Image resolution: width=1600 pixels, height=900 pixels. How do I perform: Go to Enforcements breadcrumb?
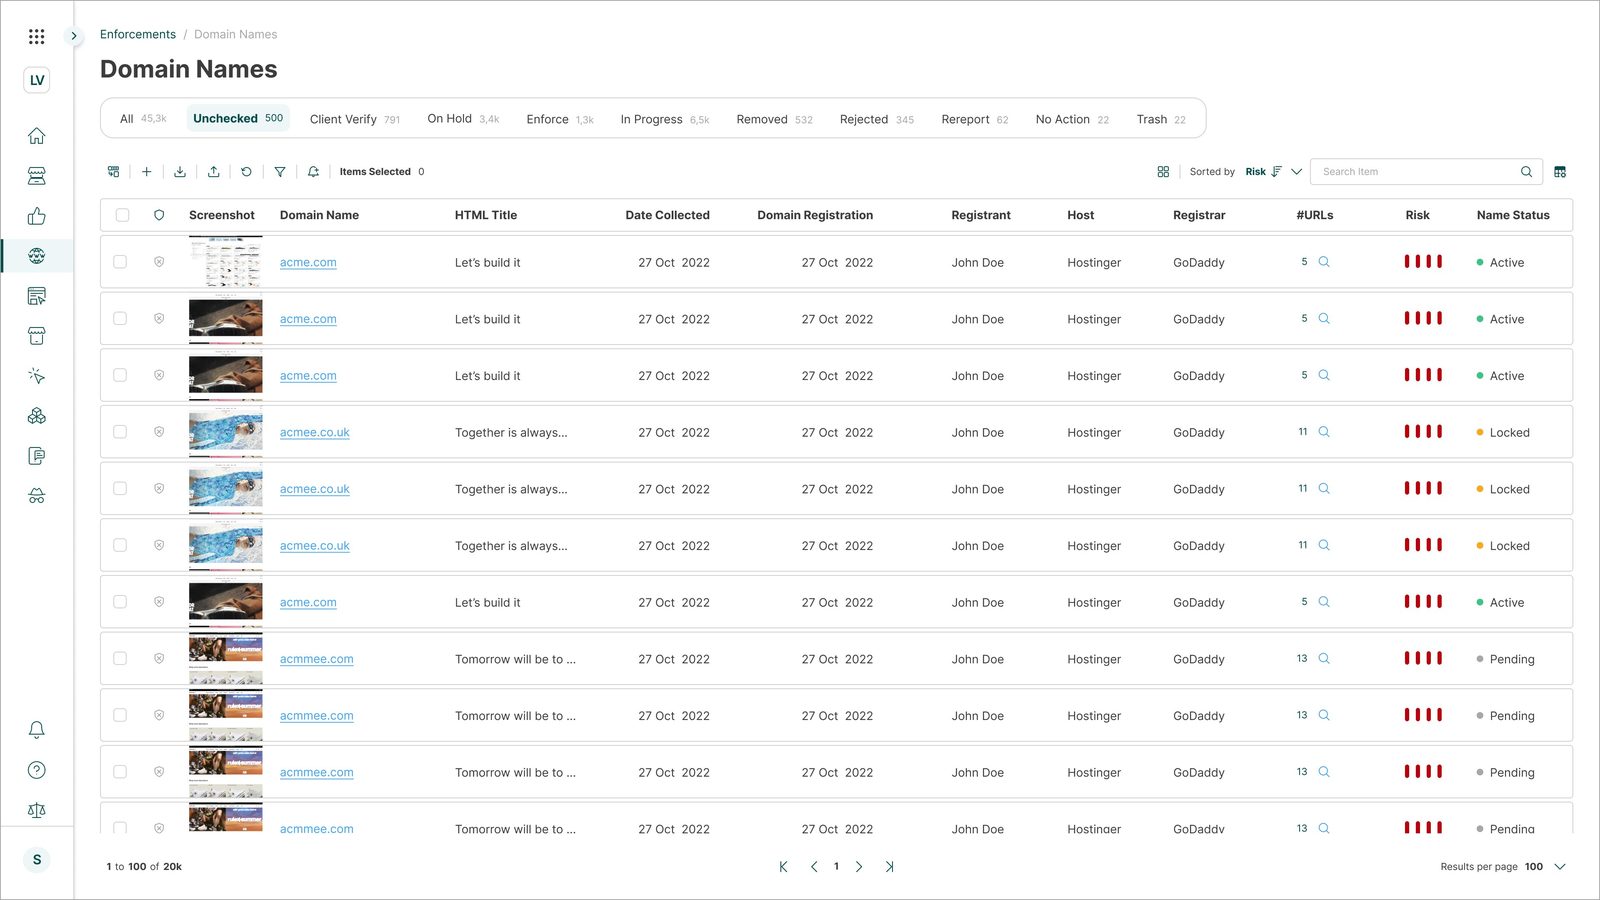[138, 35]
